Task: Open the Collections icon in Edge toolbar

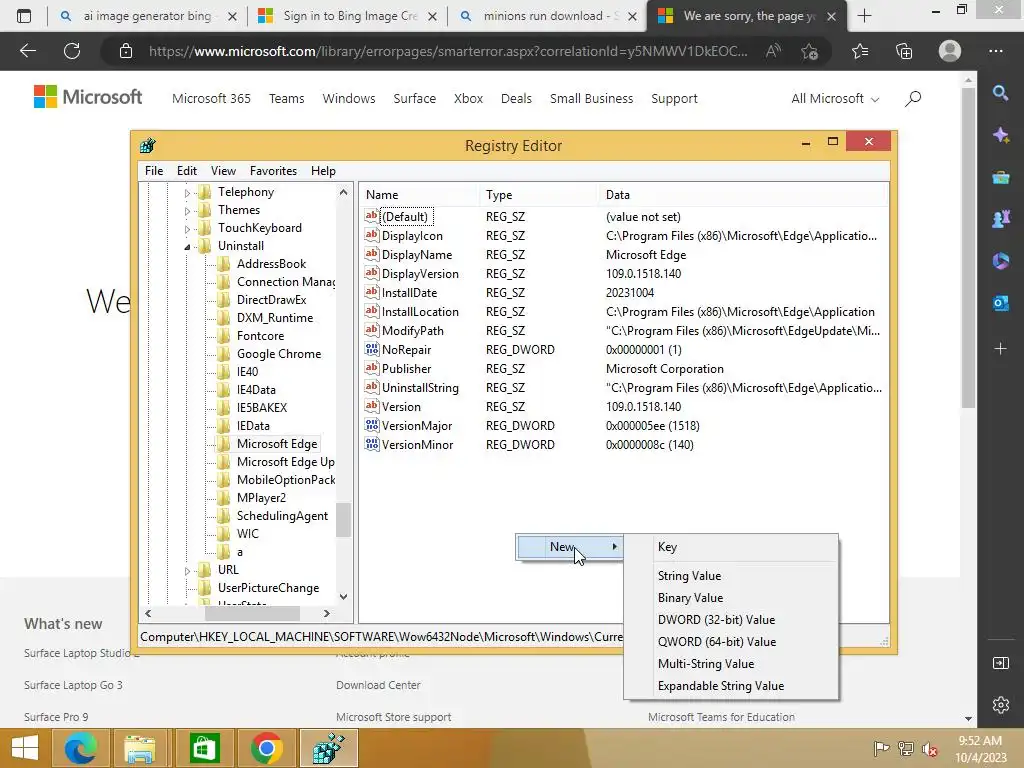Action: pos(904,51)
